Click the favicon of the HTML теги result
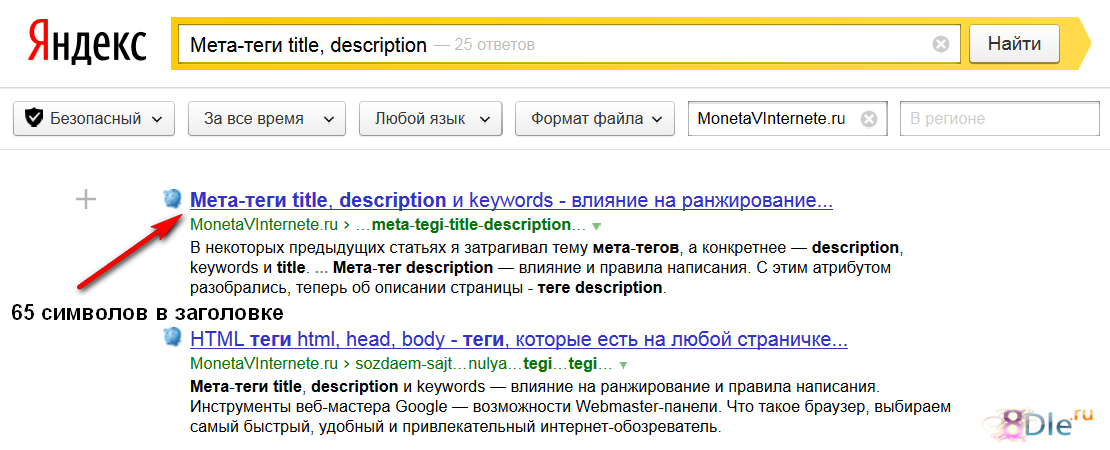This screenshot has width=1110, height=450. tap(172, 338)
